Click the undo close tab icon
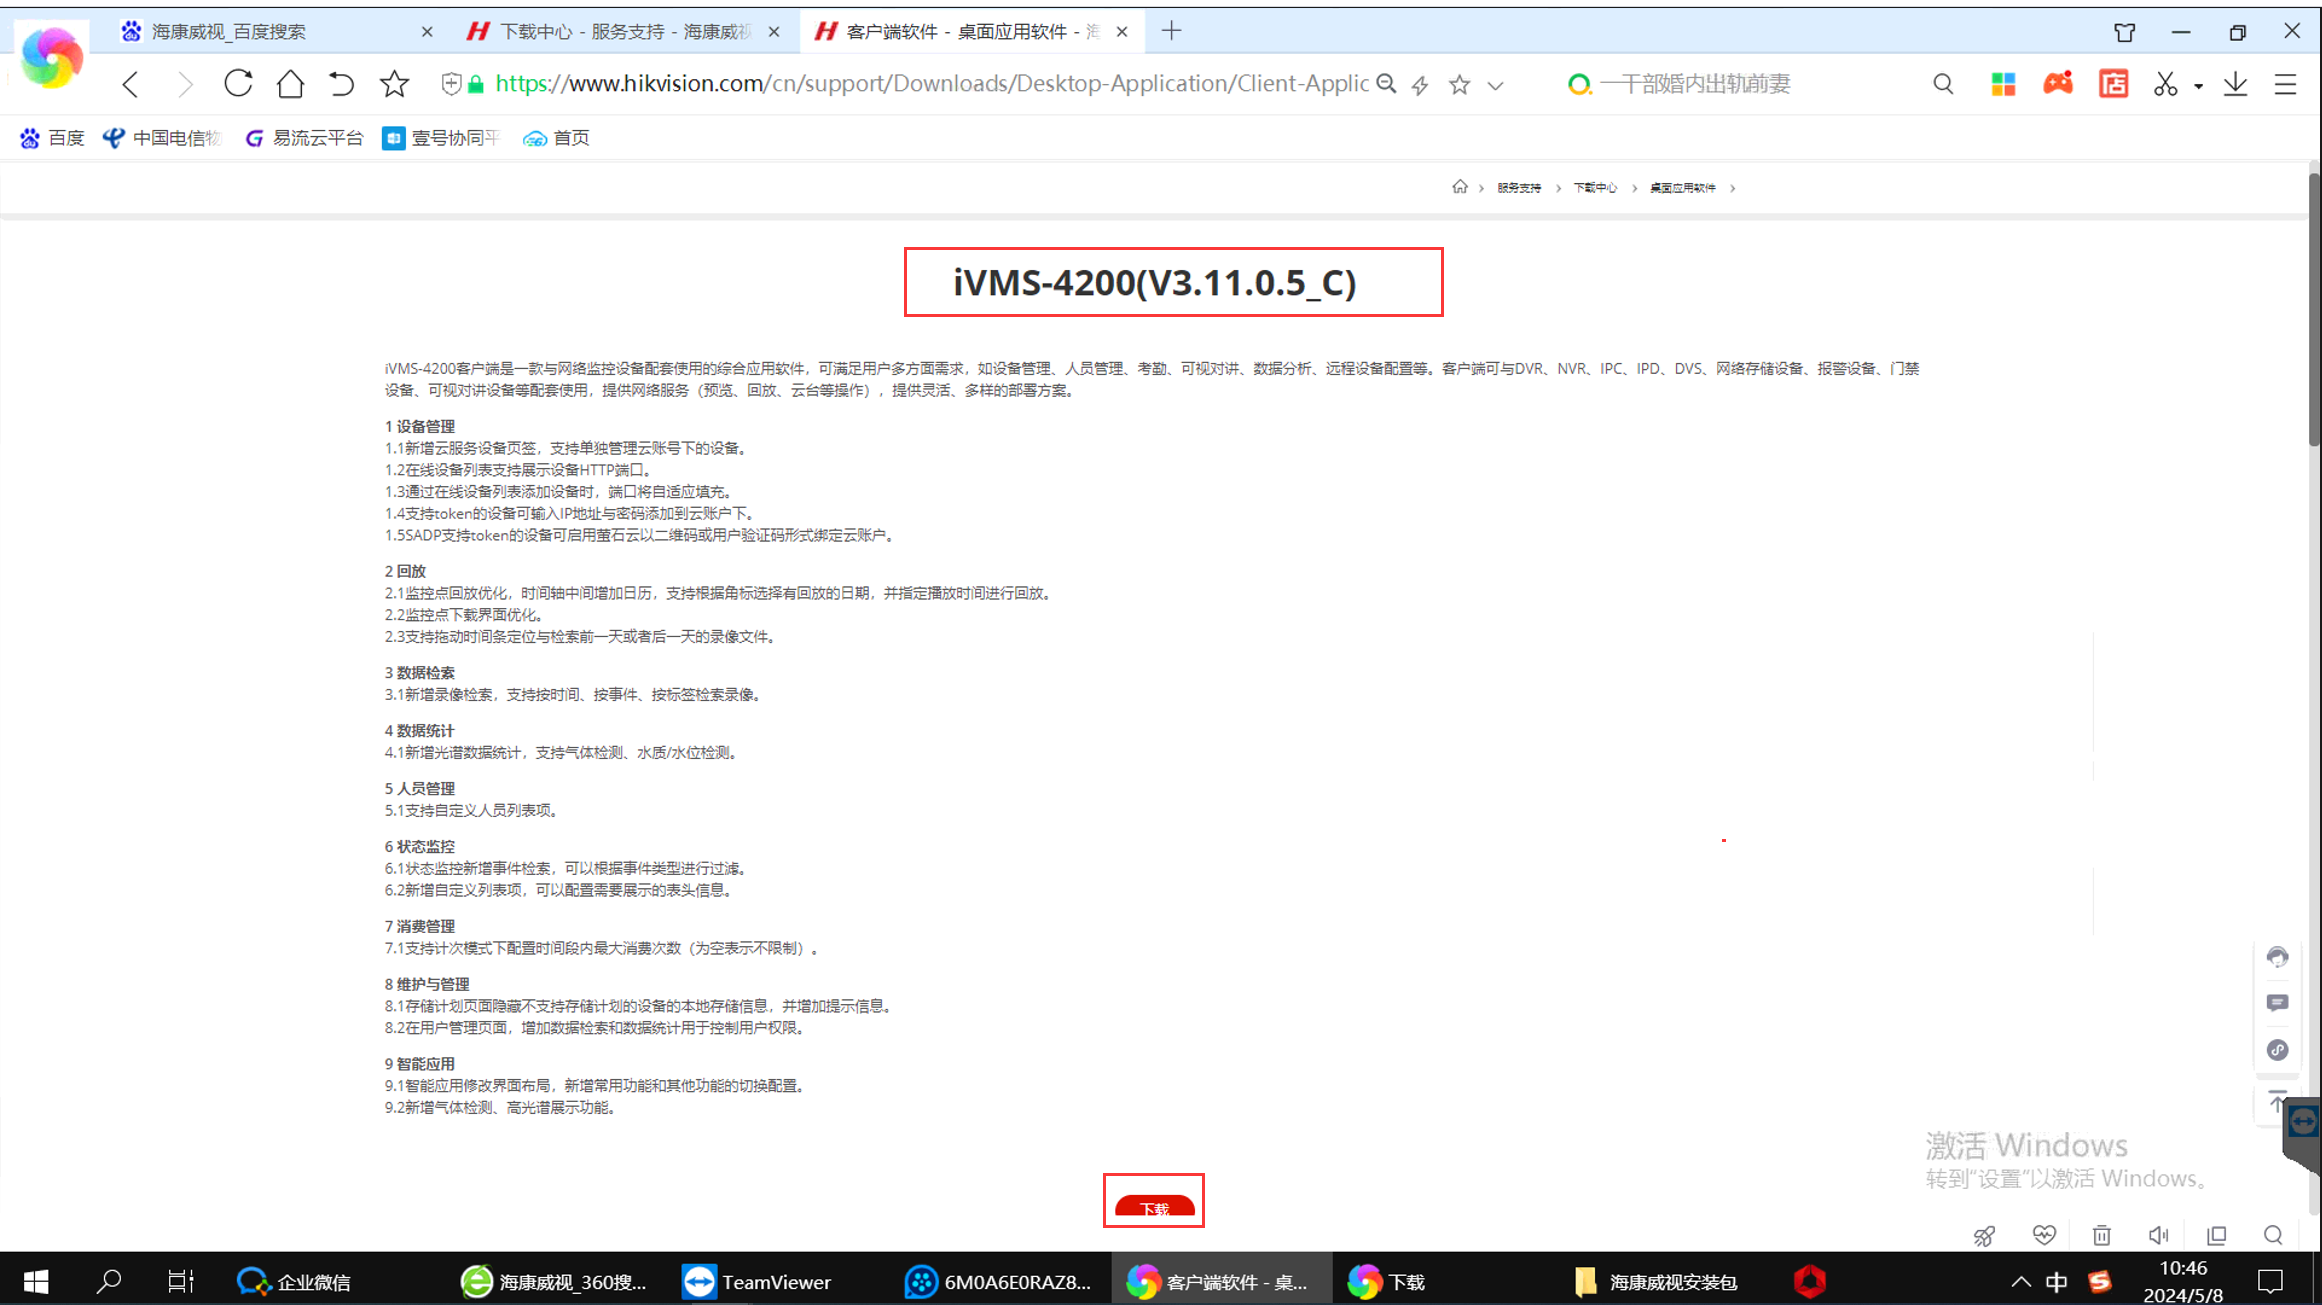 tap(341, 84)
